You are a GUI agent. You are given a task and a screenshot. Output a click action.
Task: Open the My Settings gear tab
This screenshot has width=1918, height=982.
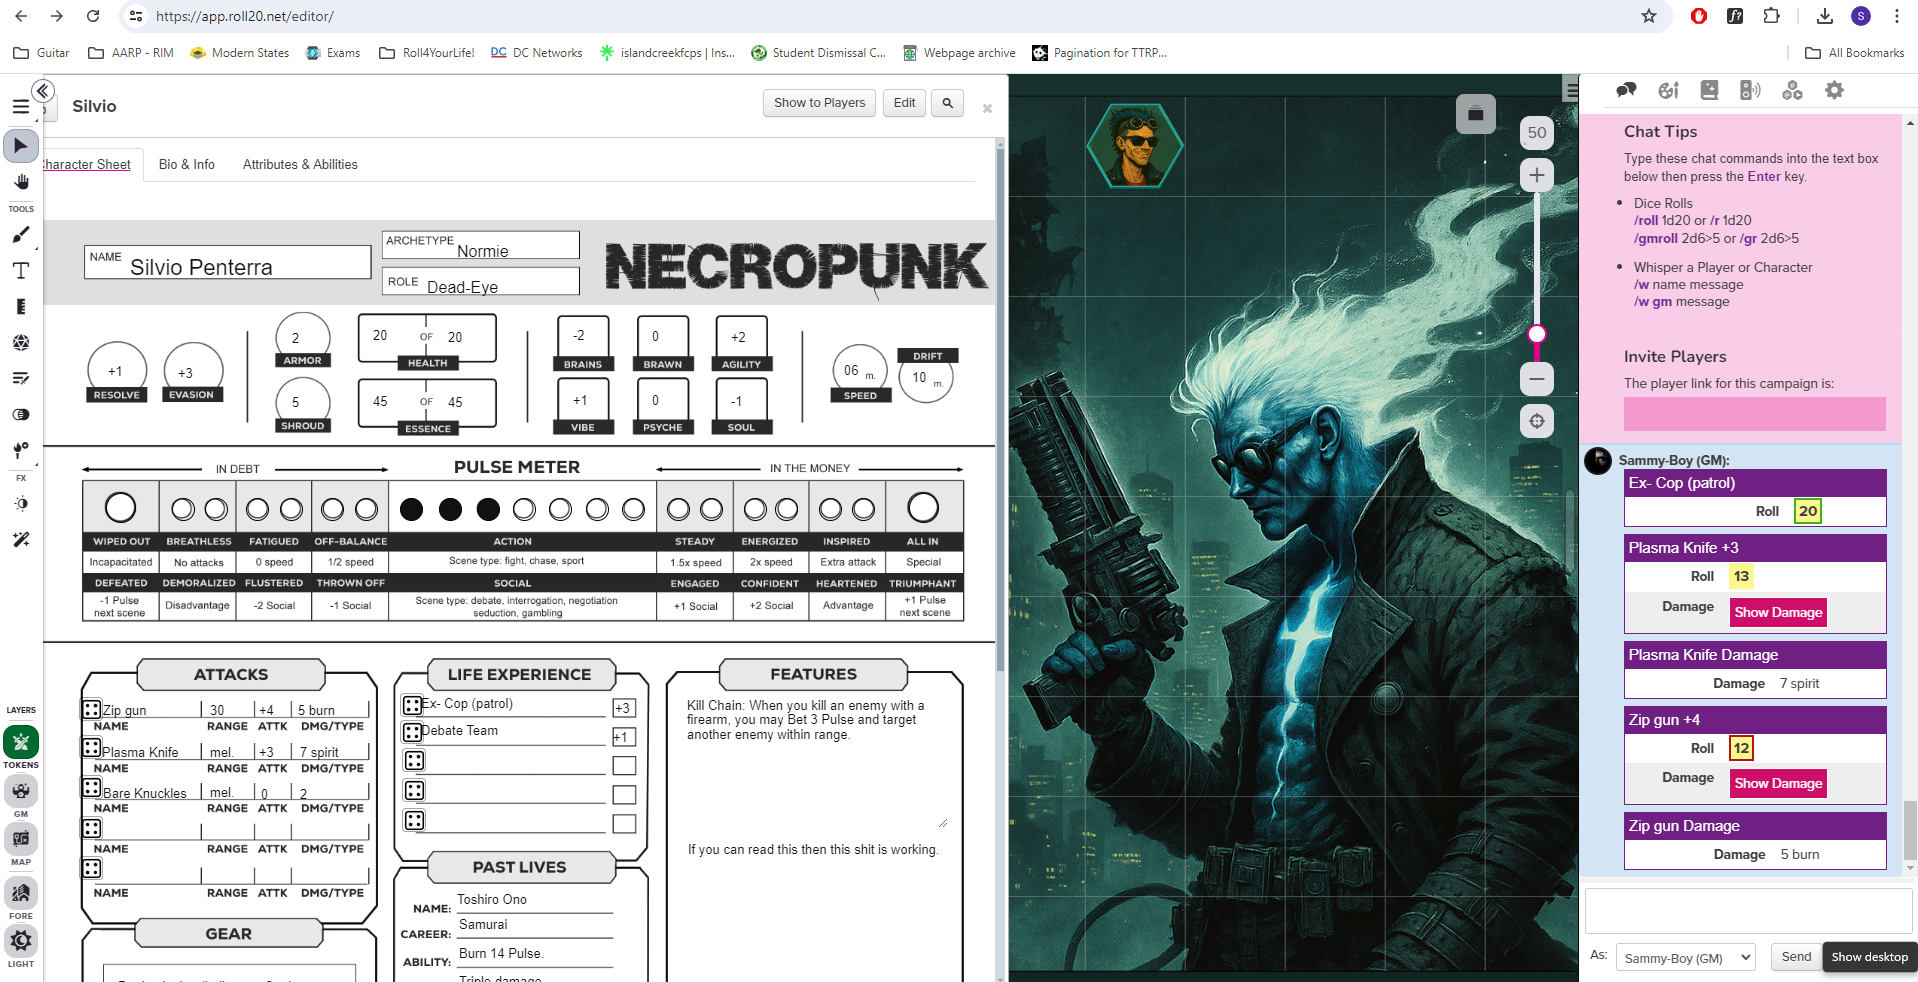[x=1834, y=91]
